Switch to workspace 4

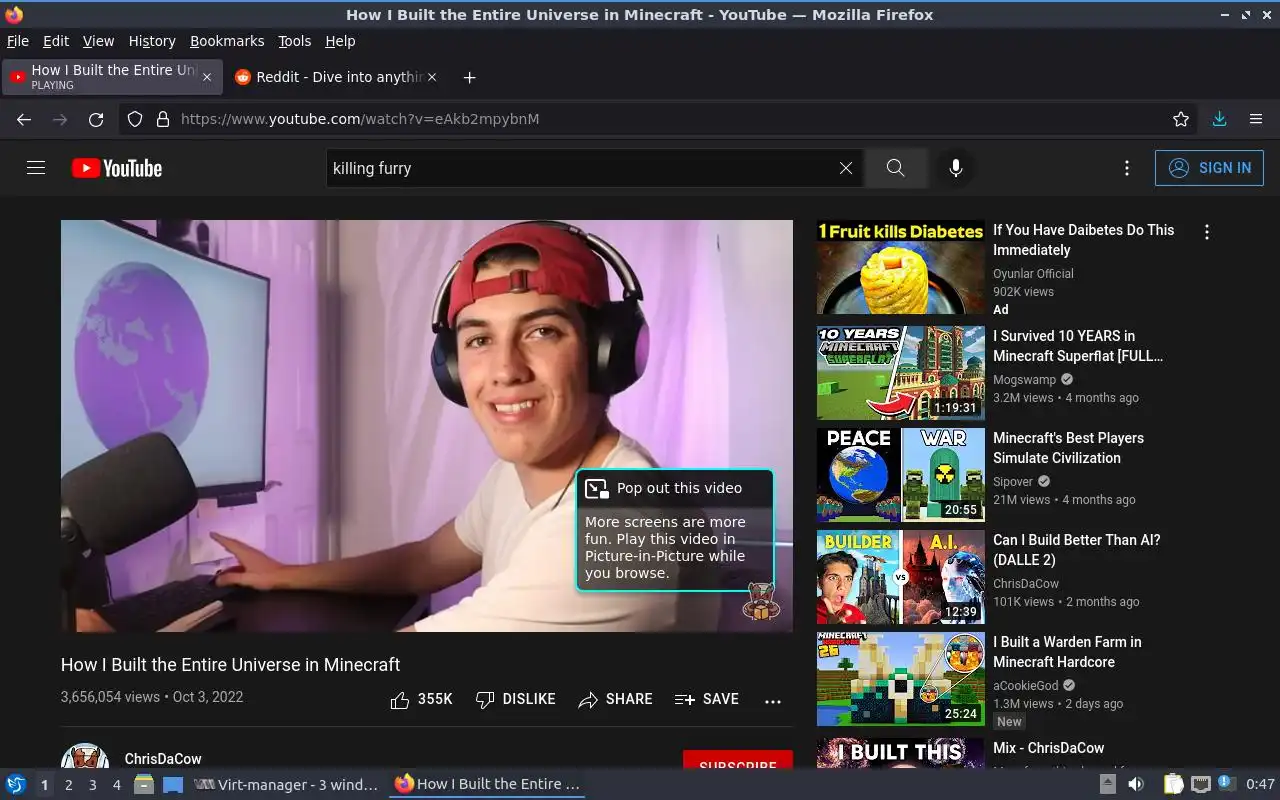coord(116,785)
